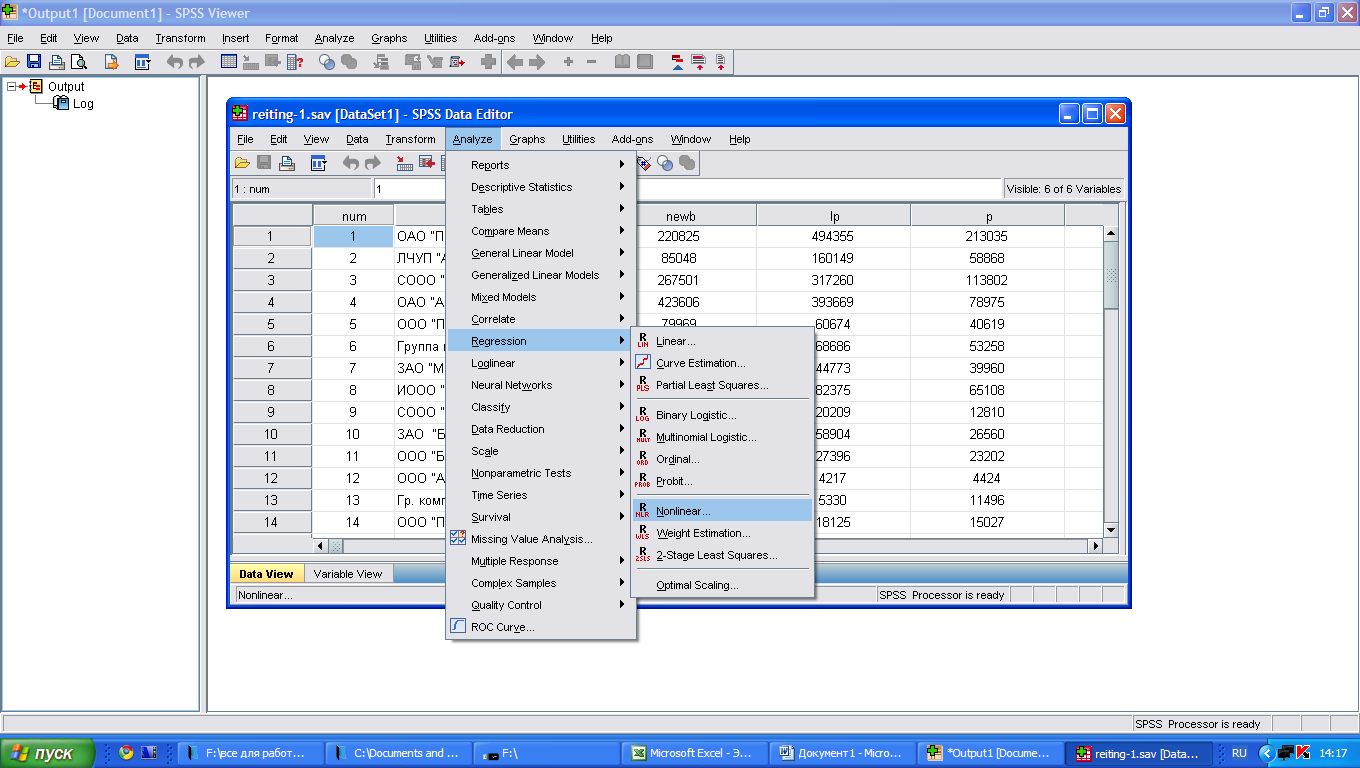Open Time Series submenu
Viewport: 1360px width, 768px height.
[541, 495]
